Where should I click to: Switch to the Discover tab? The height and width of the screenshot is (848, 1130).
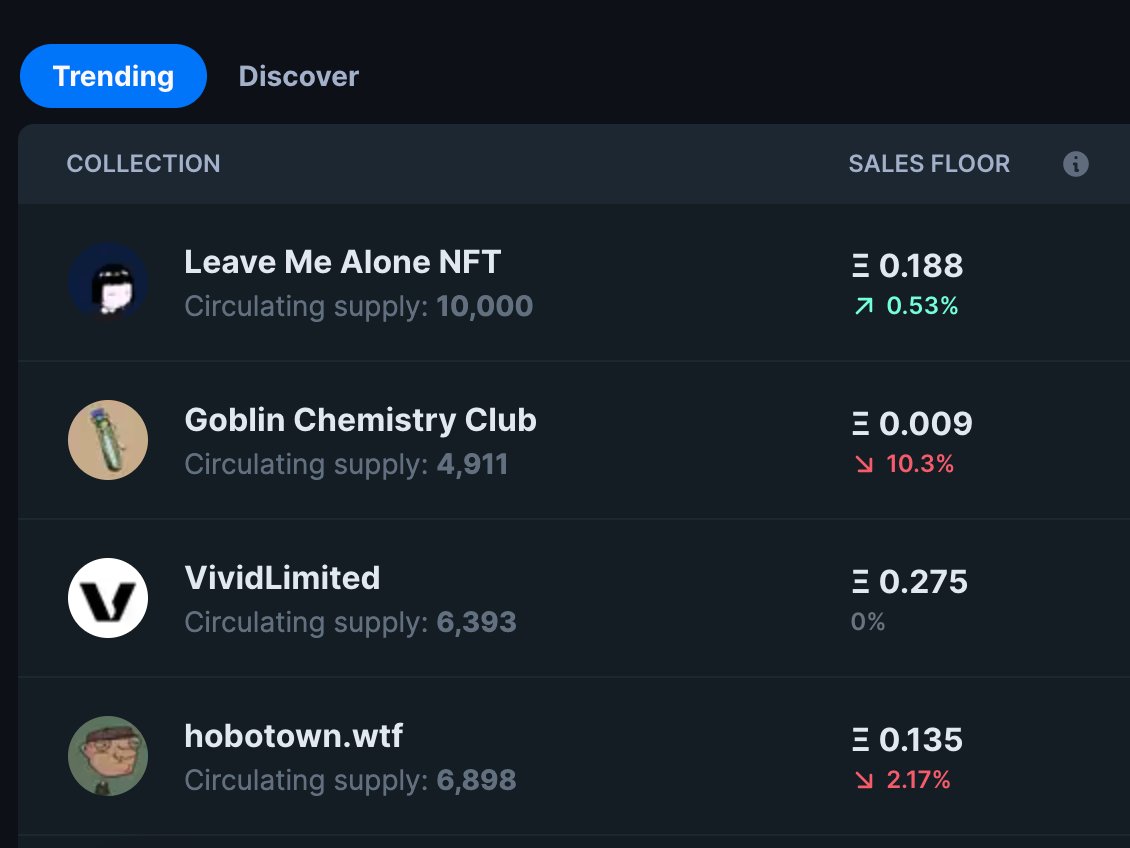[x=298, y=76]
